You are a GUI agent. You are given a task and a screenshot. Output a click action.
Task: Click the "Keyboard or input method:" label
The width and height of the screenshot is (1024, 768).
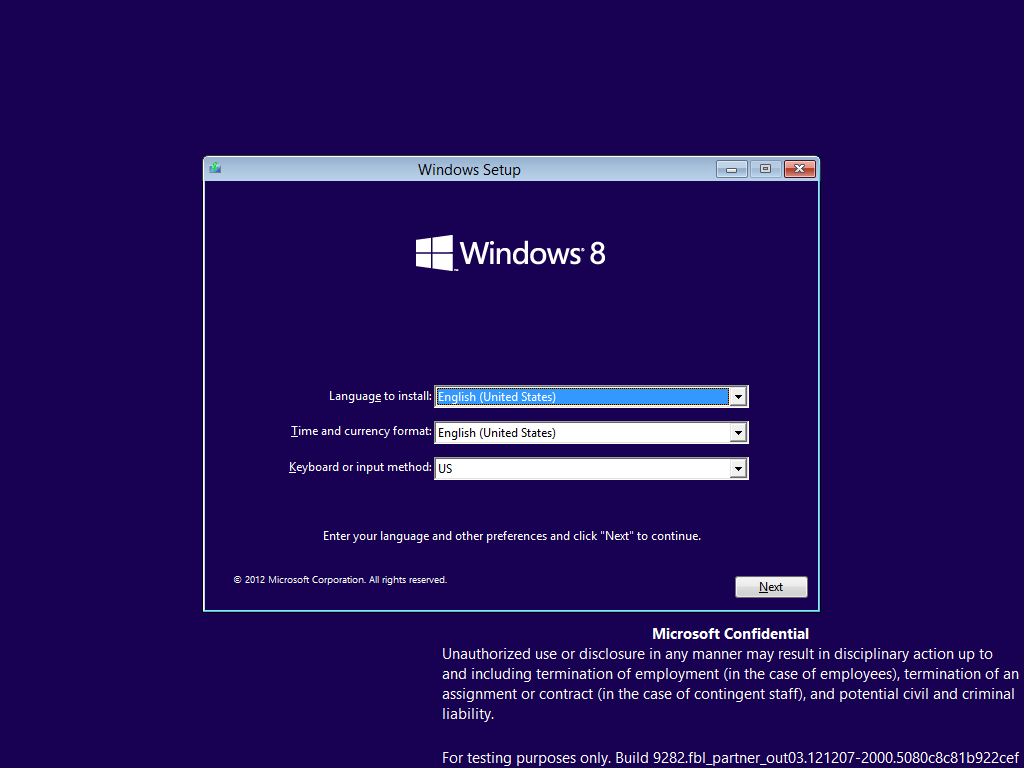tap(360, 467)
